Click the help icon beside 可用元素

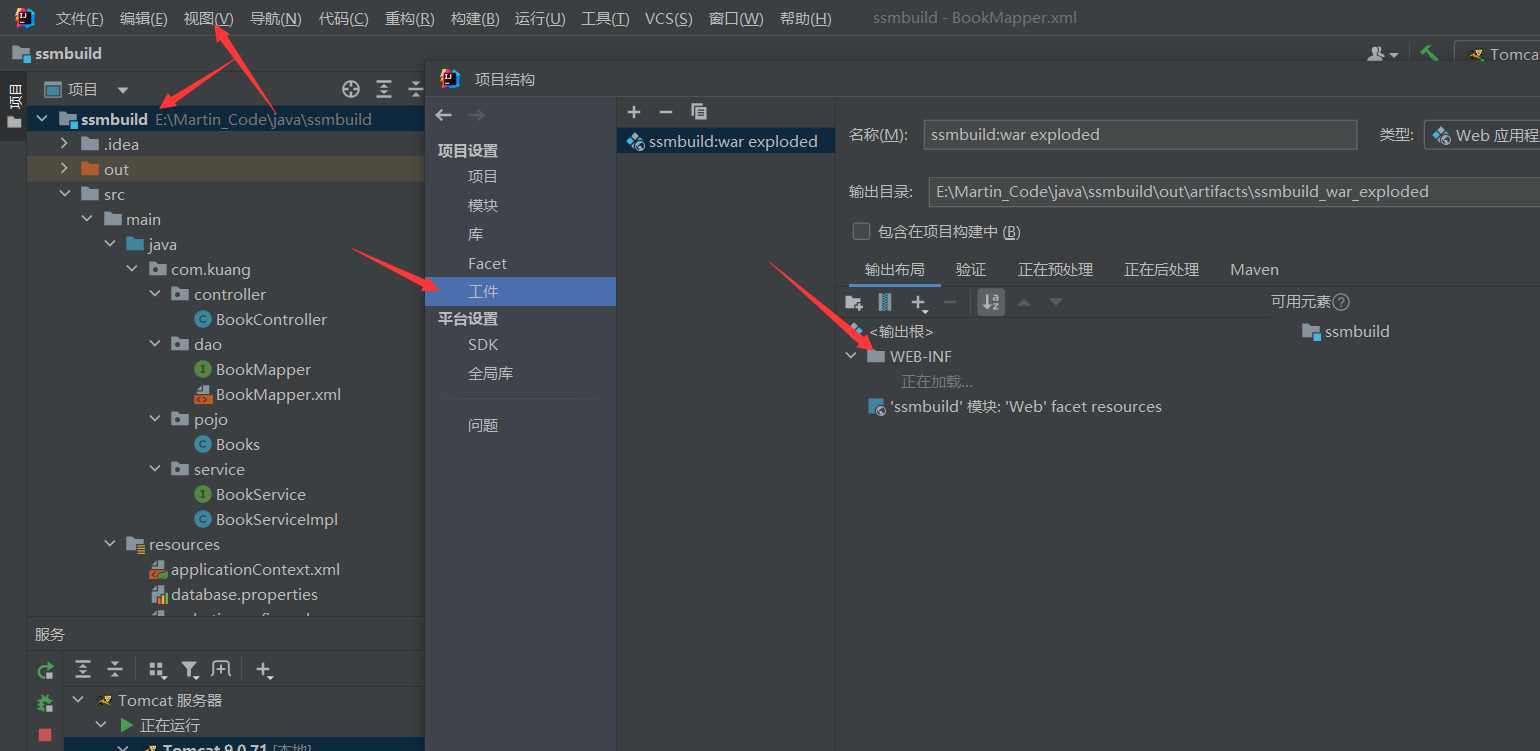1342,302
